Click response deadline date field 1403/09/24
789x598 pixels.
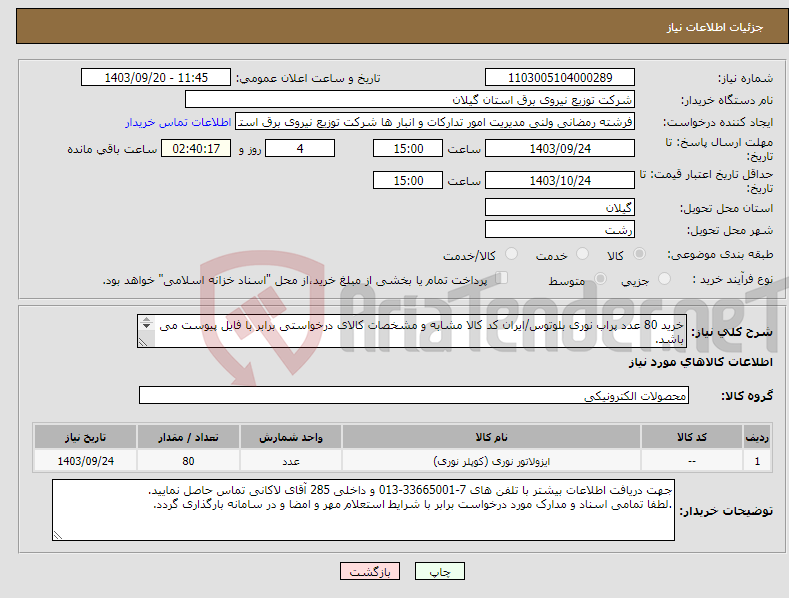tap(560, 148)
